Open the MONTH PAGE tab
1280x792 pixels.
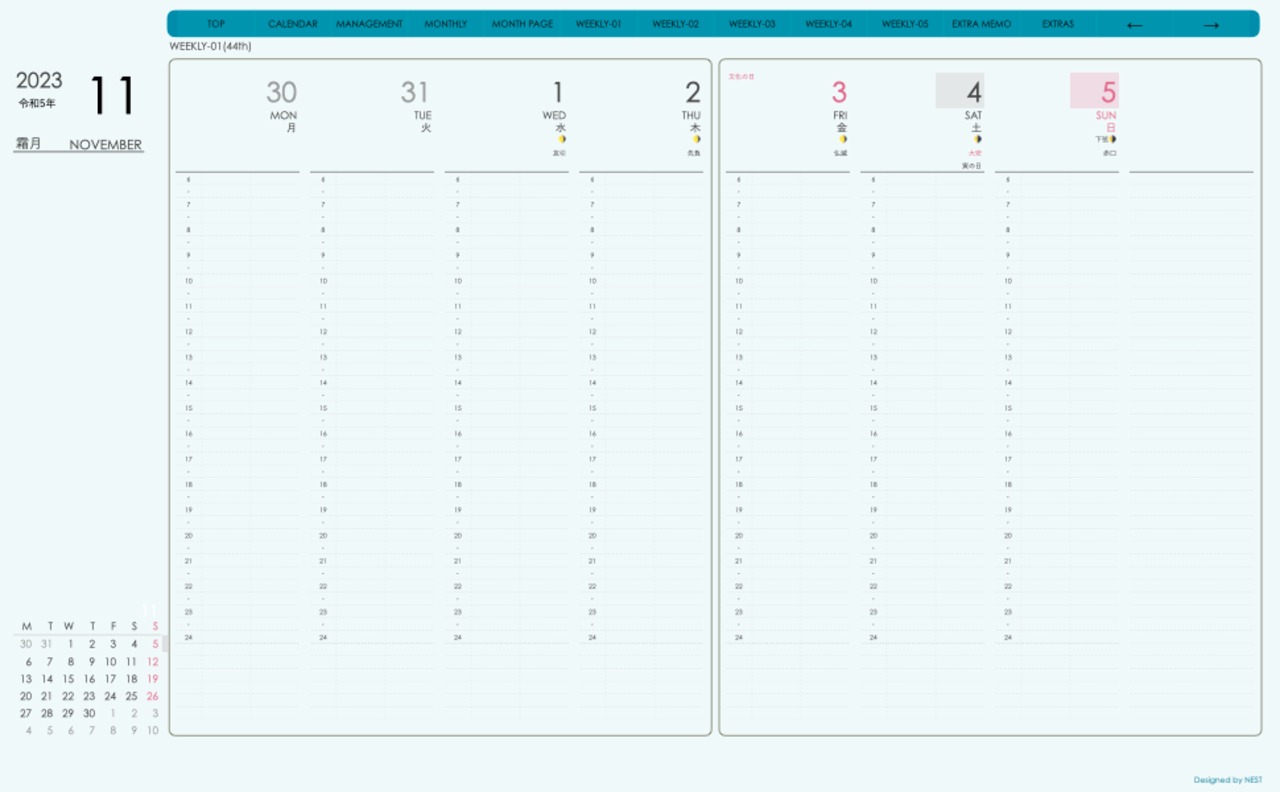pyautogui.click(x=522, y=24)
